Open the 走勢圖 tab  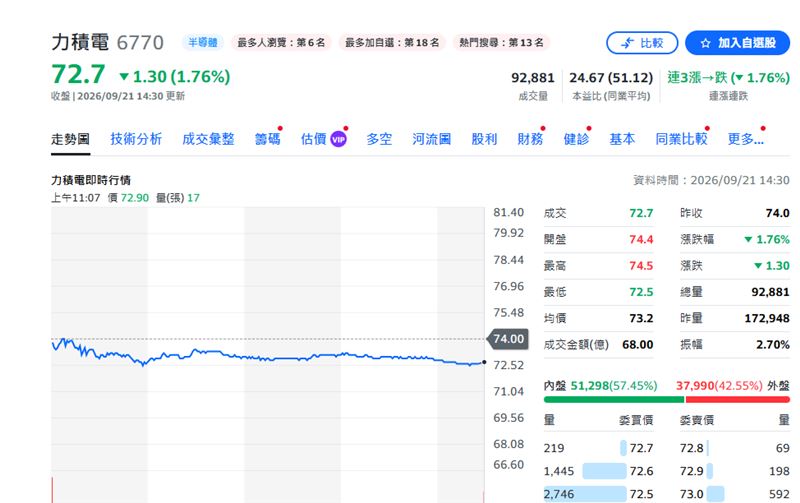coord(70,139)
